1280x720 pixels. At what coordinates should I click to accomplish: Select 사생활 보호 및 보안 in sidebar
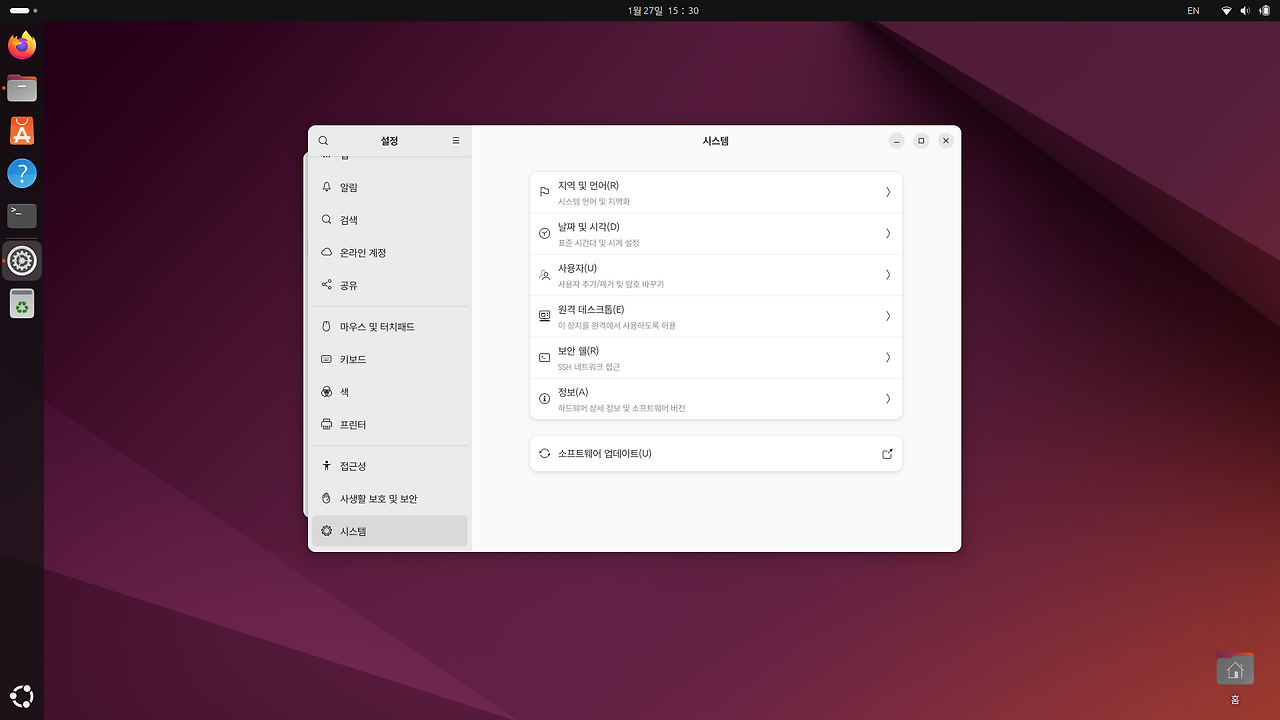click(x=389, y=499)
